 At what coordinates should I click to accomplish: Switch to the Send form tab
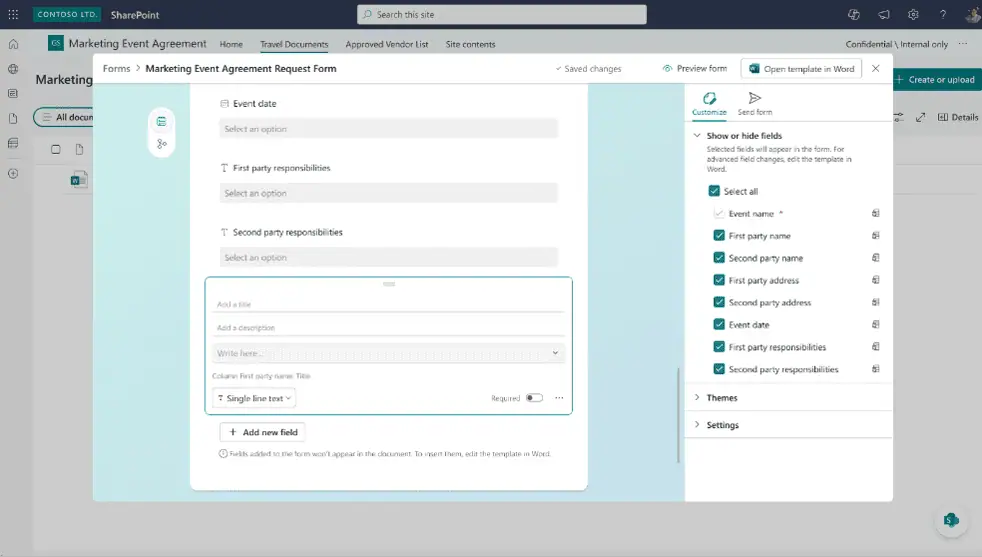point(755,104)
